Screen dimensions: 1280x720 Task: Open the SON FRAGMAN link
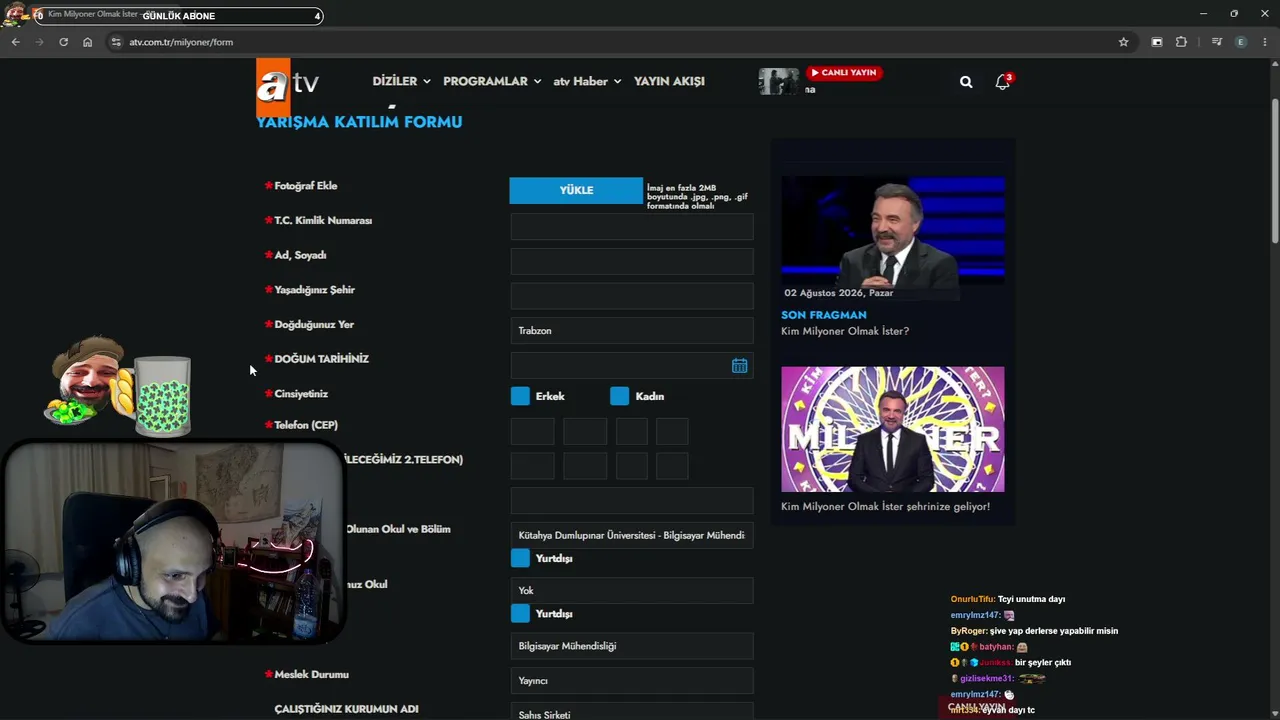[824, 315]
